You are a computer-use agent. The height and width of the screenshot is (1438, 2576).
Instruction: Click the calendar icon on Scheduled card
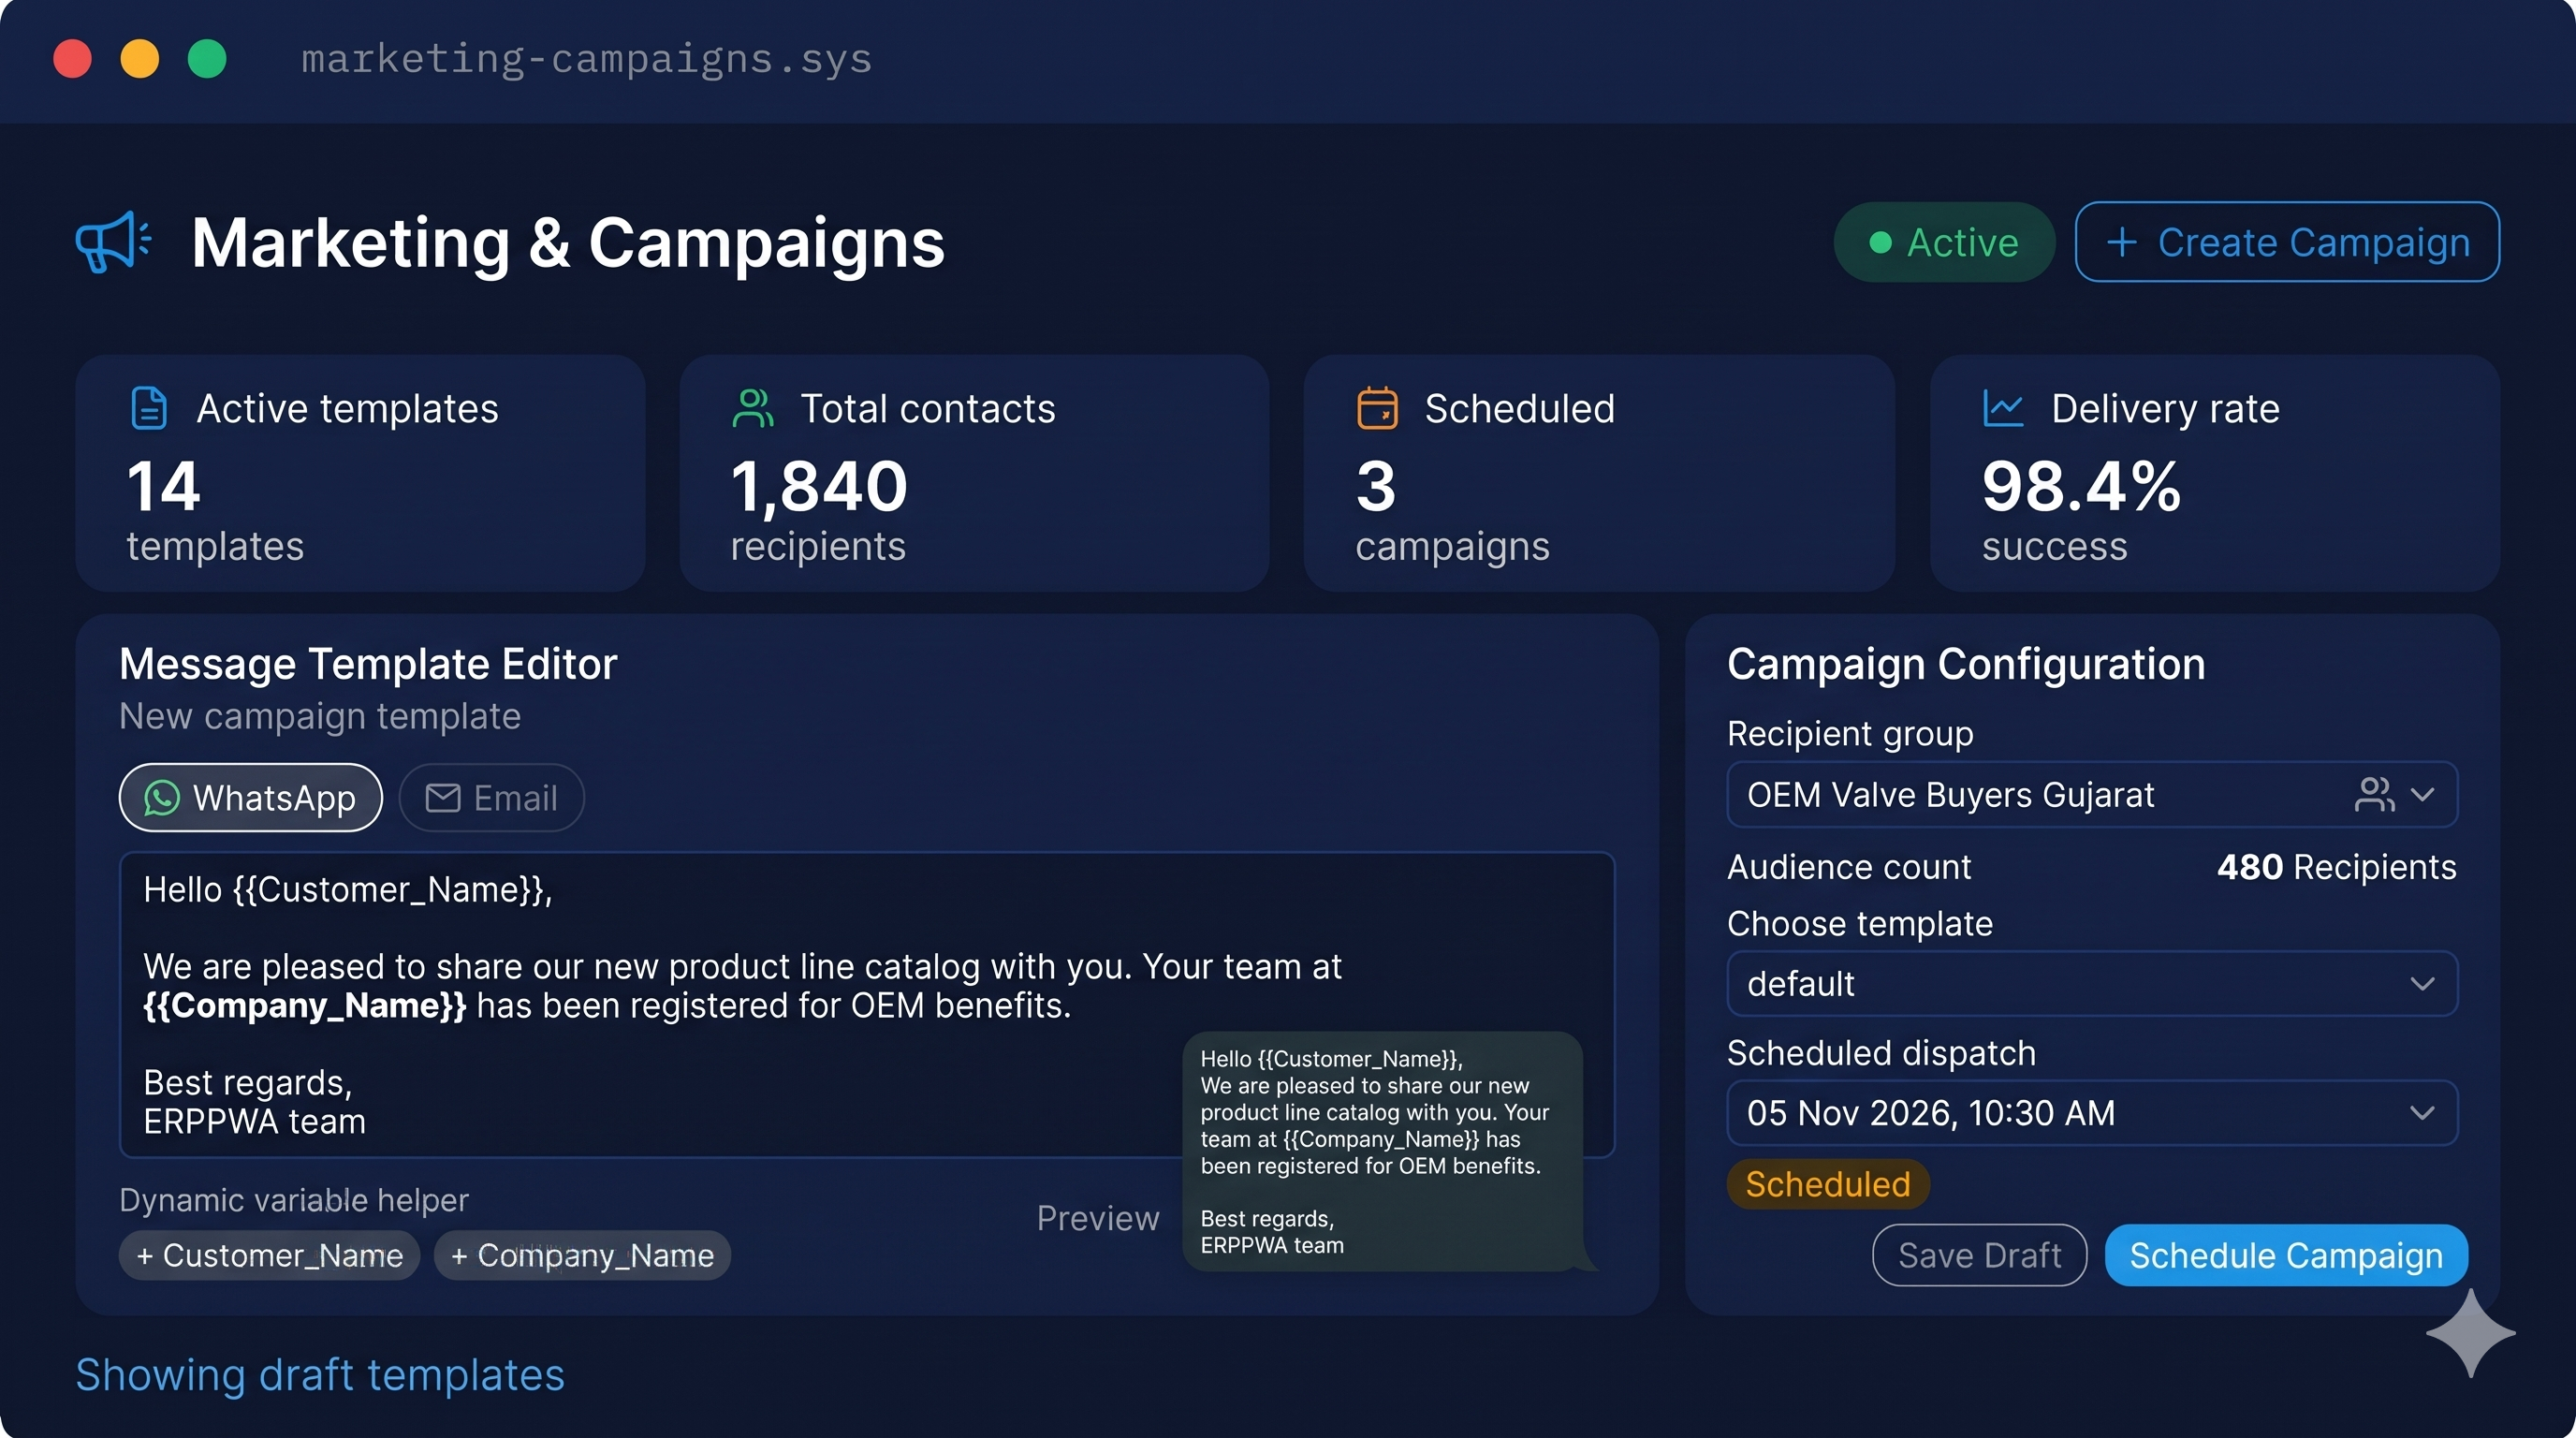(x=1377, y=408)
